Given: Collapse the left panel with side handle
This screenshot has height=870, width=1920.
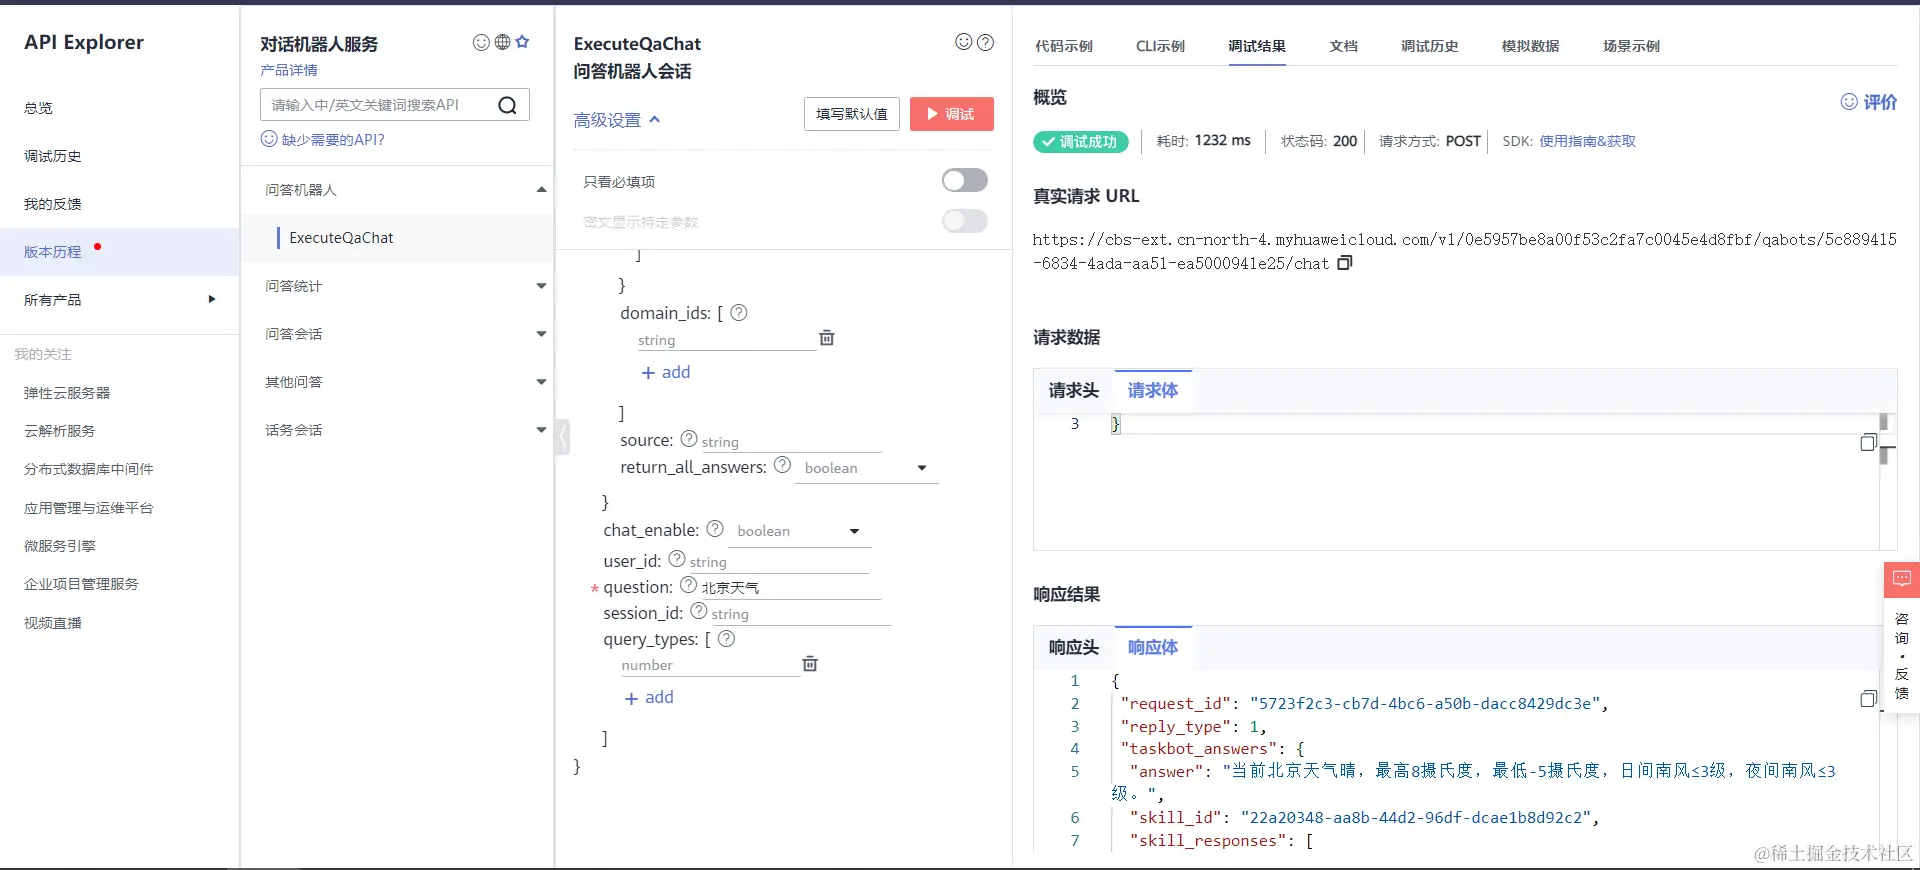Looking at the screenshot, I should tap(563, 437).
